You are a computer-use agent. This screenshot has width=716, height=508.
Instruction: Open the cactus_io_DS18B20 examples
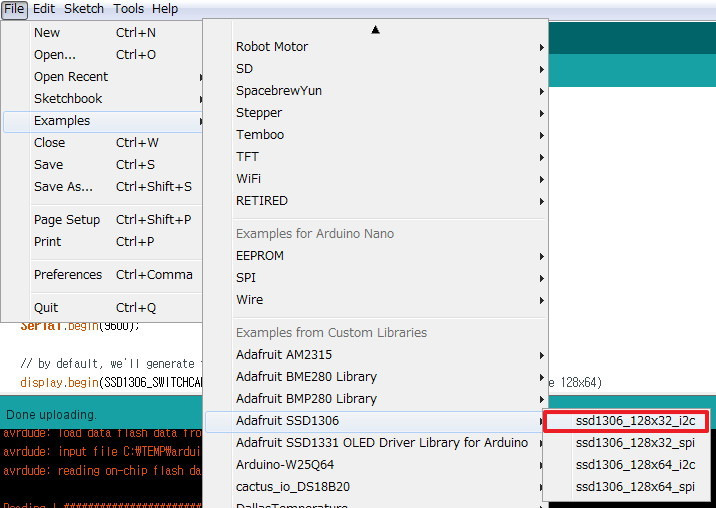(x=375, y=487)
